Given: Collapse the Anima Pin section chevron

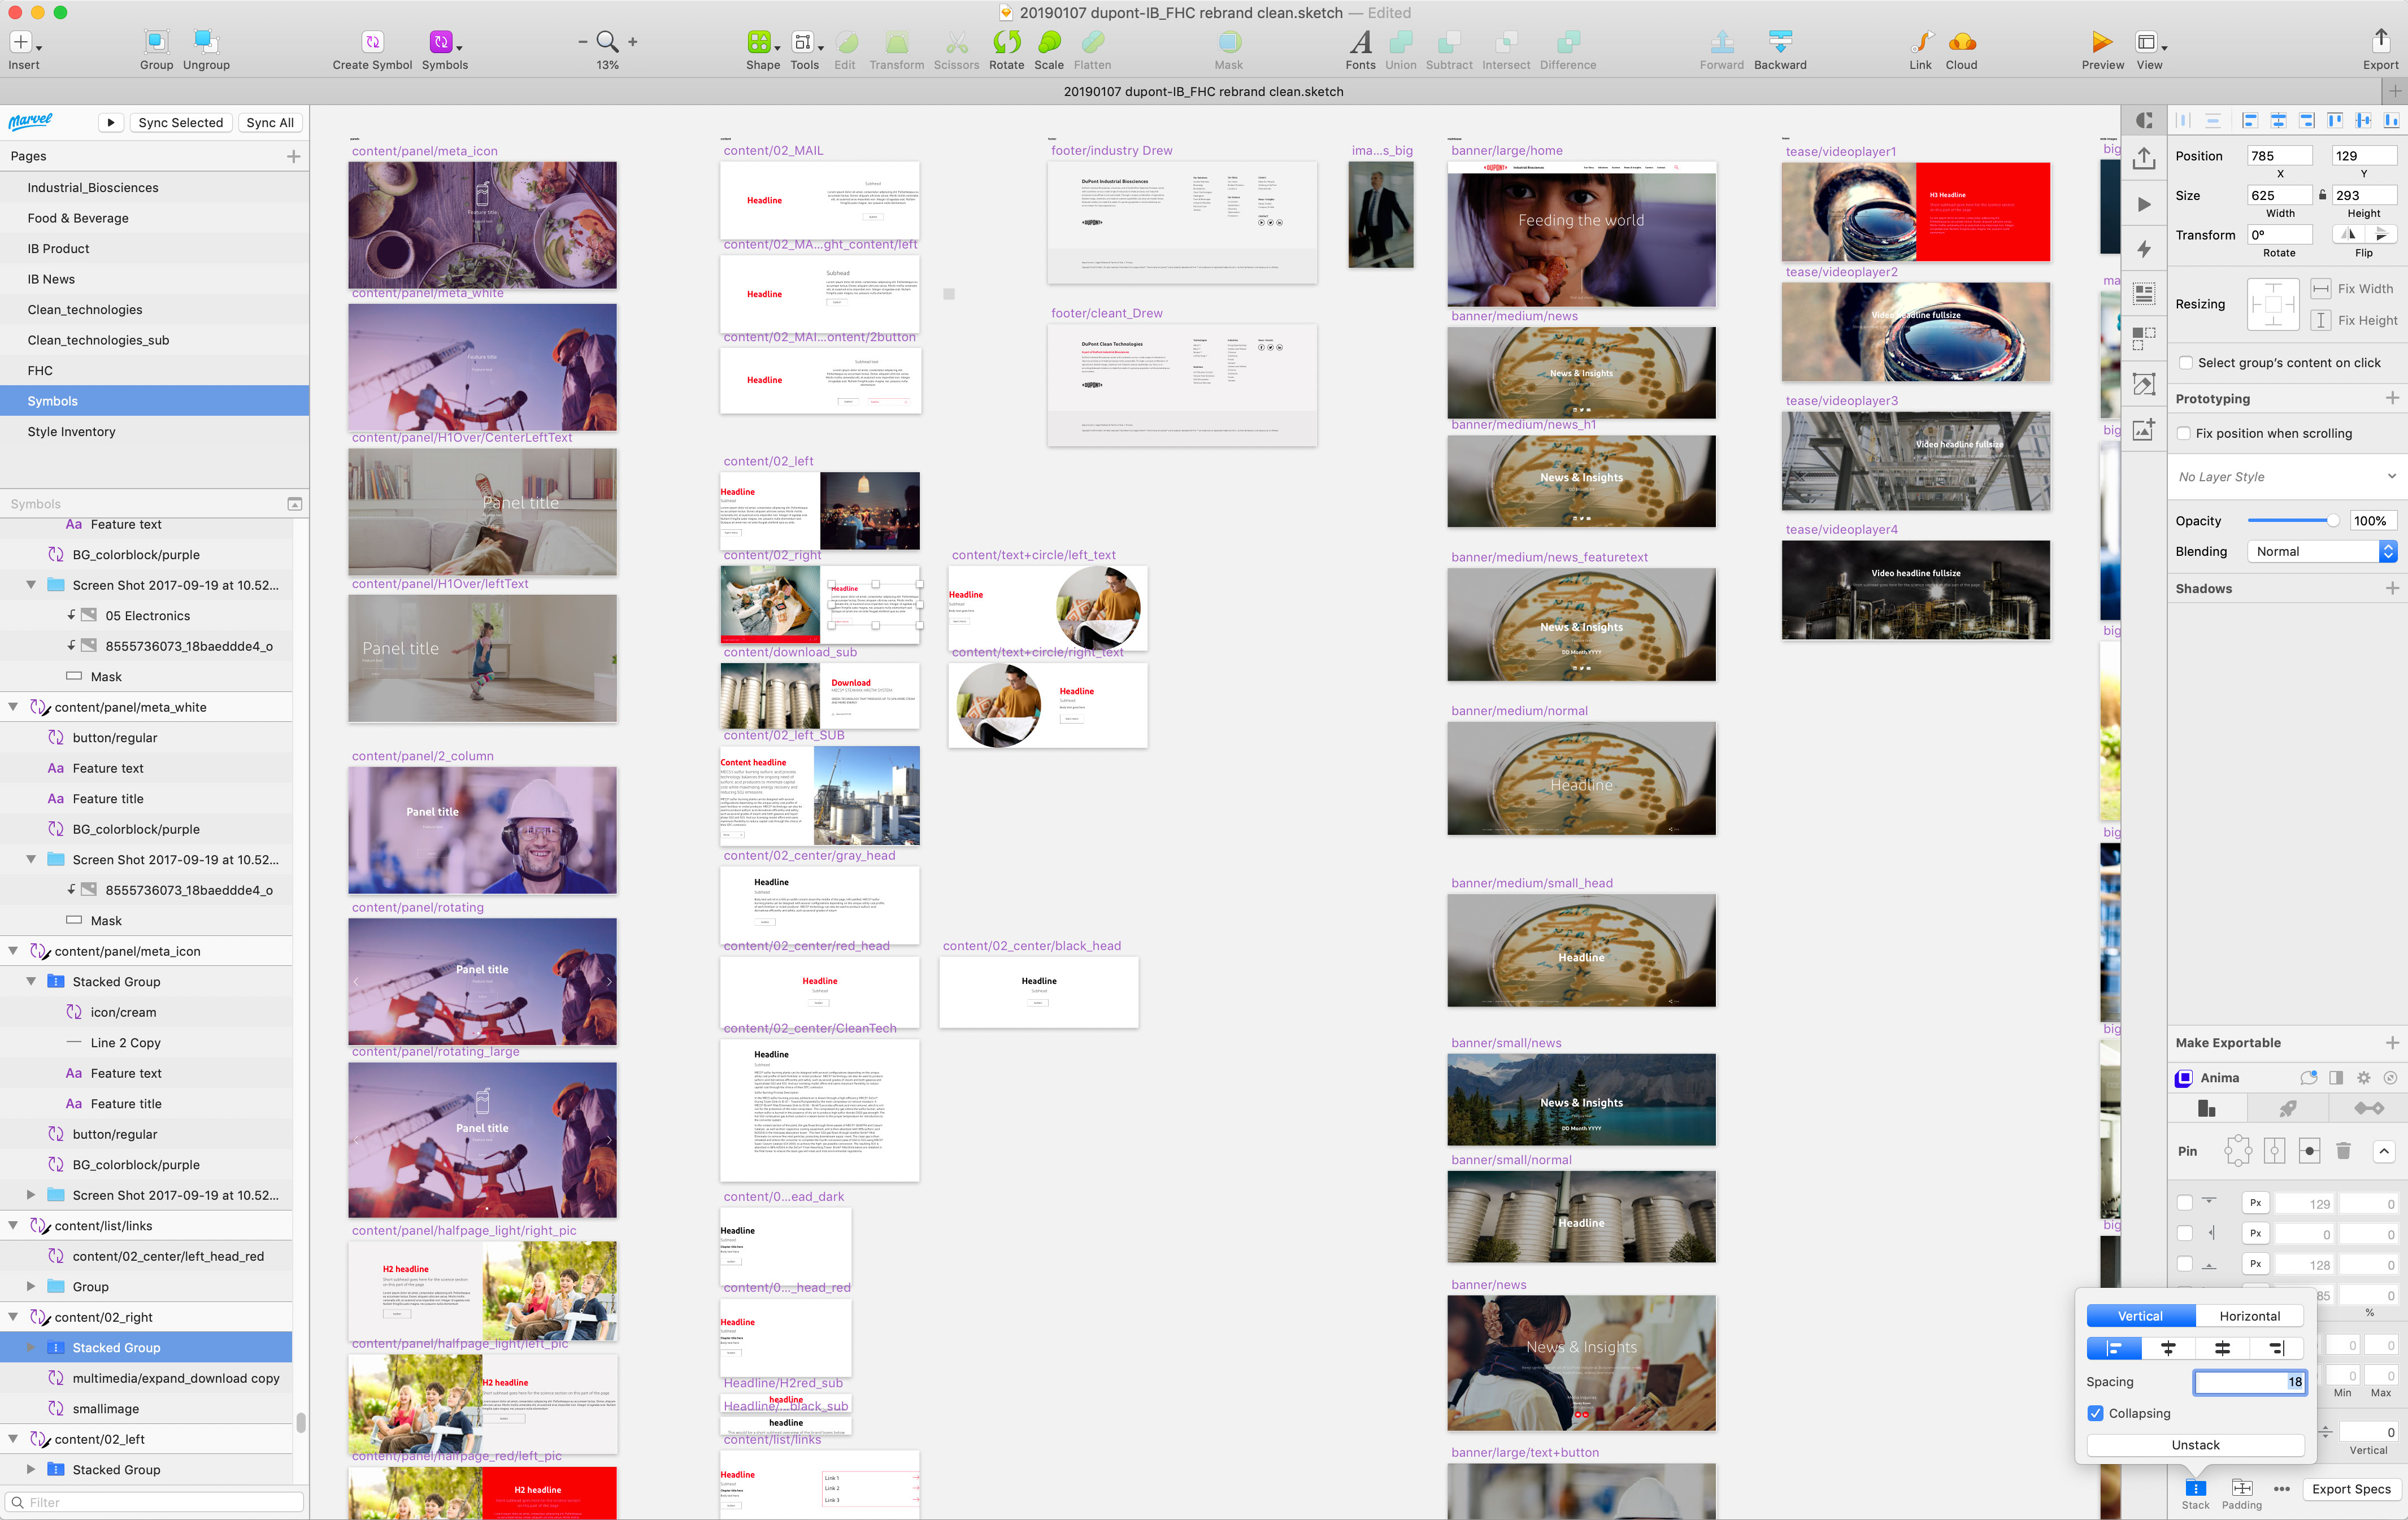Looking at the screenshot, I should [2384, 1151].
